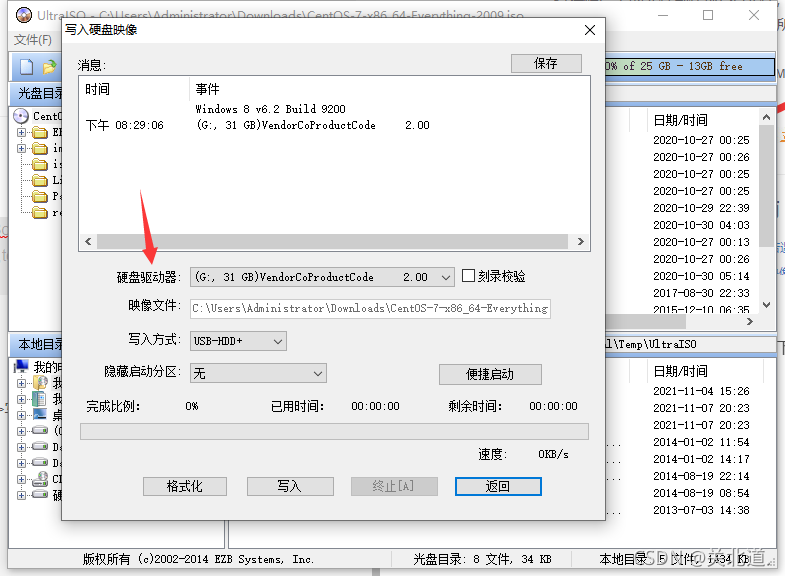Click the 写入 button
The height and width of the screenshot is (576, 785).
[x=290, y=486]
